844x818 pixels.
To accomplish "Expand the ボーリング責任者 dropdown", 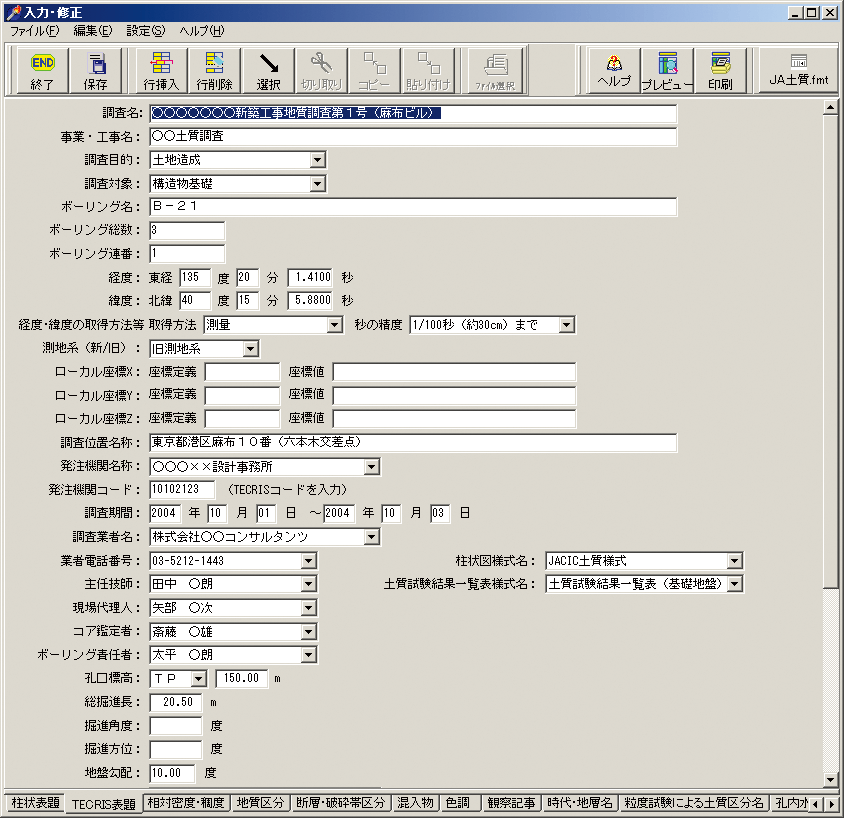I will point(308,655).
